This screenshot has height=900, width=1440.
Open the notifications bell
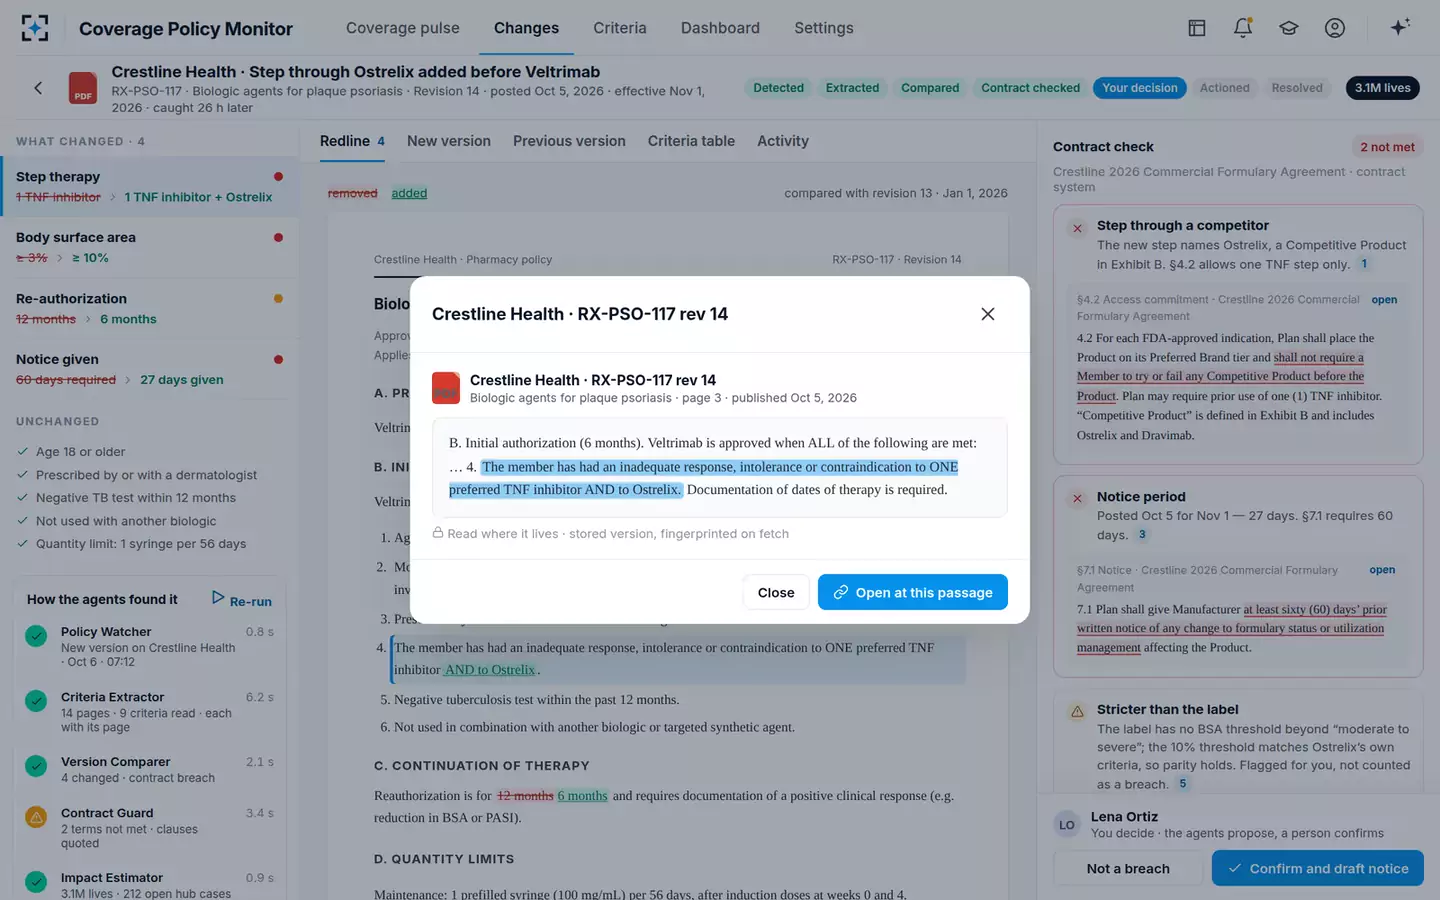point(1243,28)
